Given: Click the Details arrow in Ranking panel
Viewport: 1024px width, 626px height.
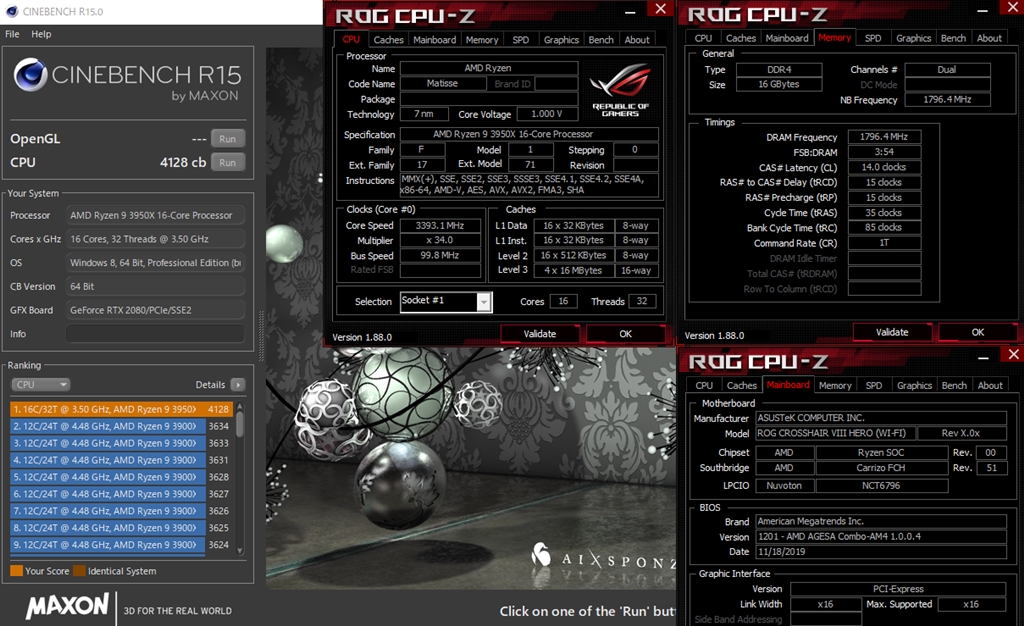Looking at the screenshot, I should [x=236, y=384].
